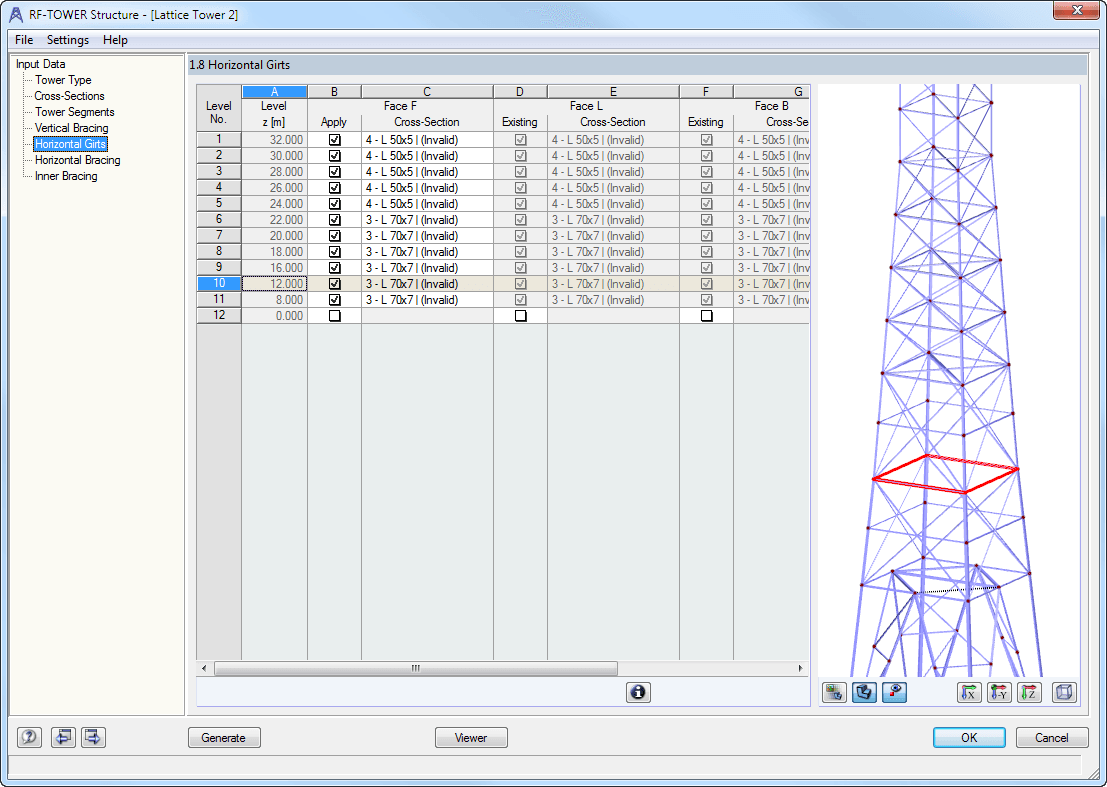Screen dimensions: 1107x787
Task: Check Face B Existing box in row 12
Action: coord(707,316)
